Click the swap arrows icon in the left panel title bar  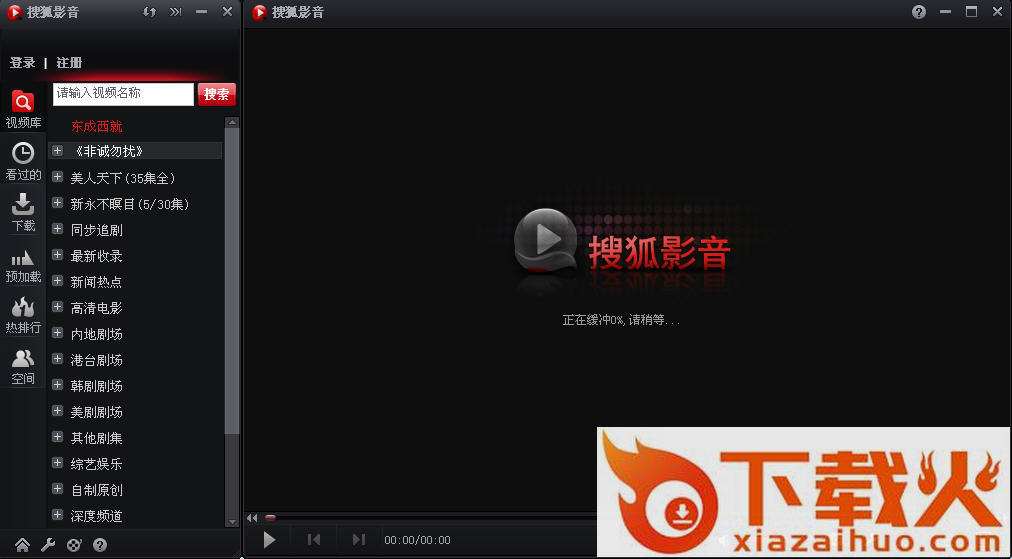150,12
